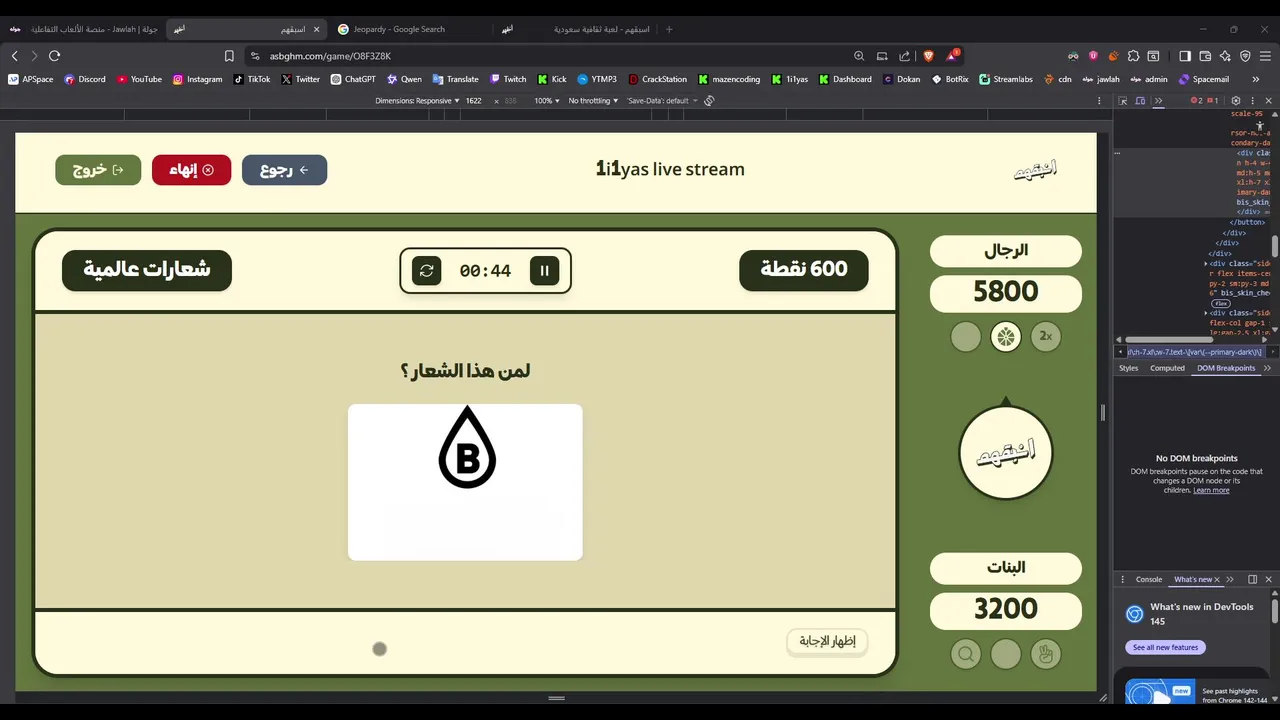Image resolution: width=1280 pixels, height=720 pixels.
Task: Click the round game logo in sidebar
Action: click(1006, 452)
